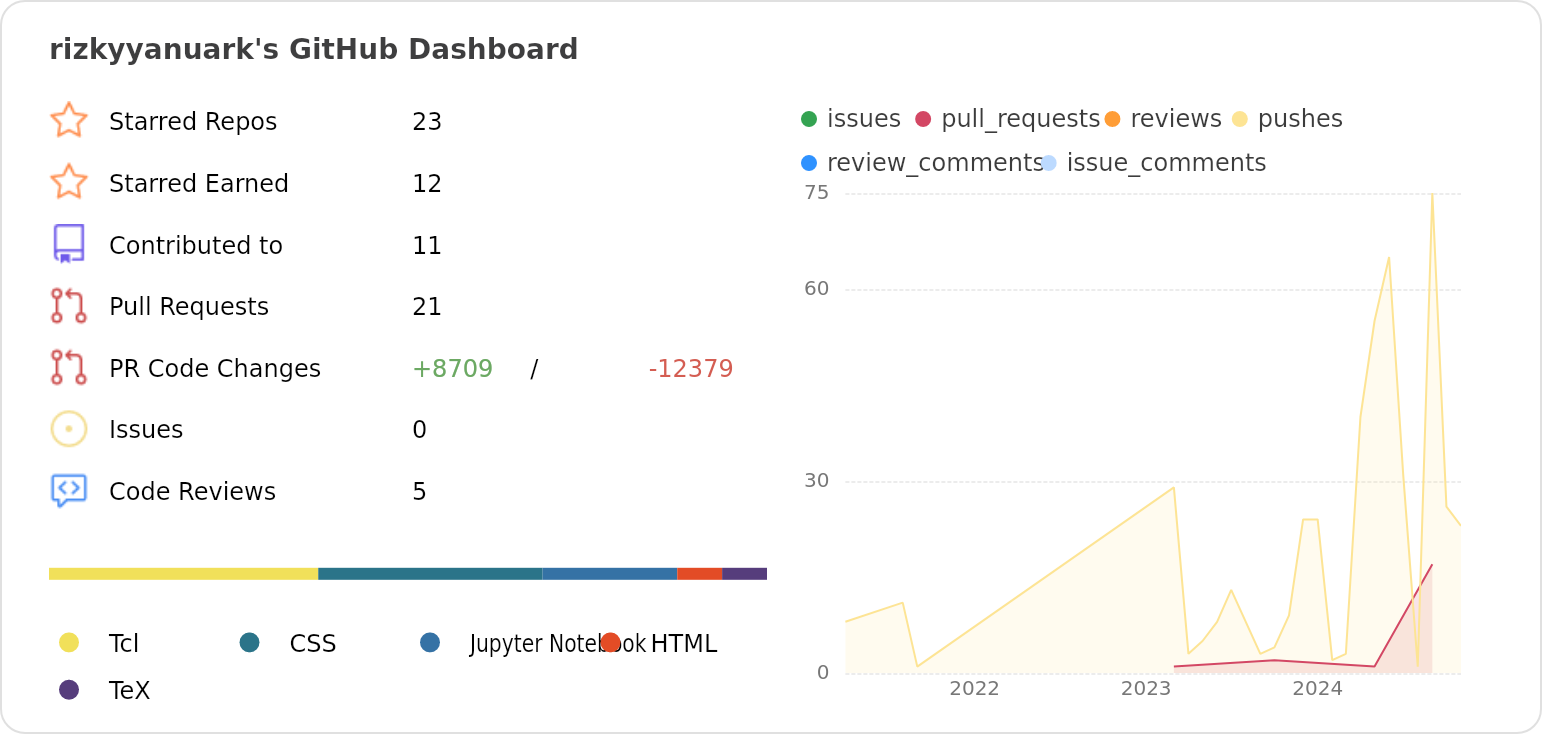Viewport: 1542px width, 734px height.
Task: Click the Pull Requests icon
Action: coord(69,306)
